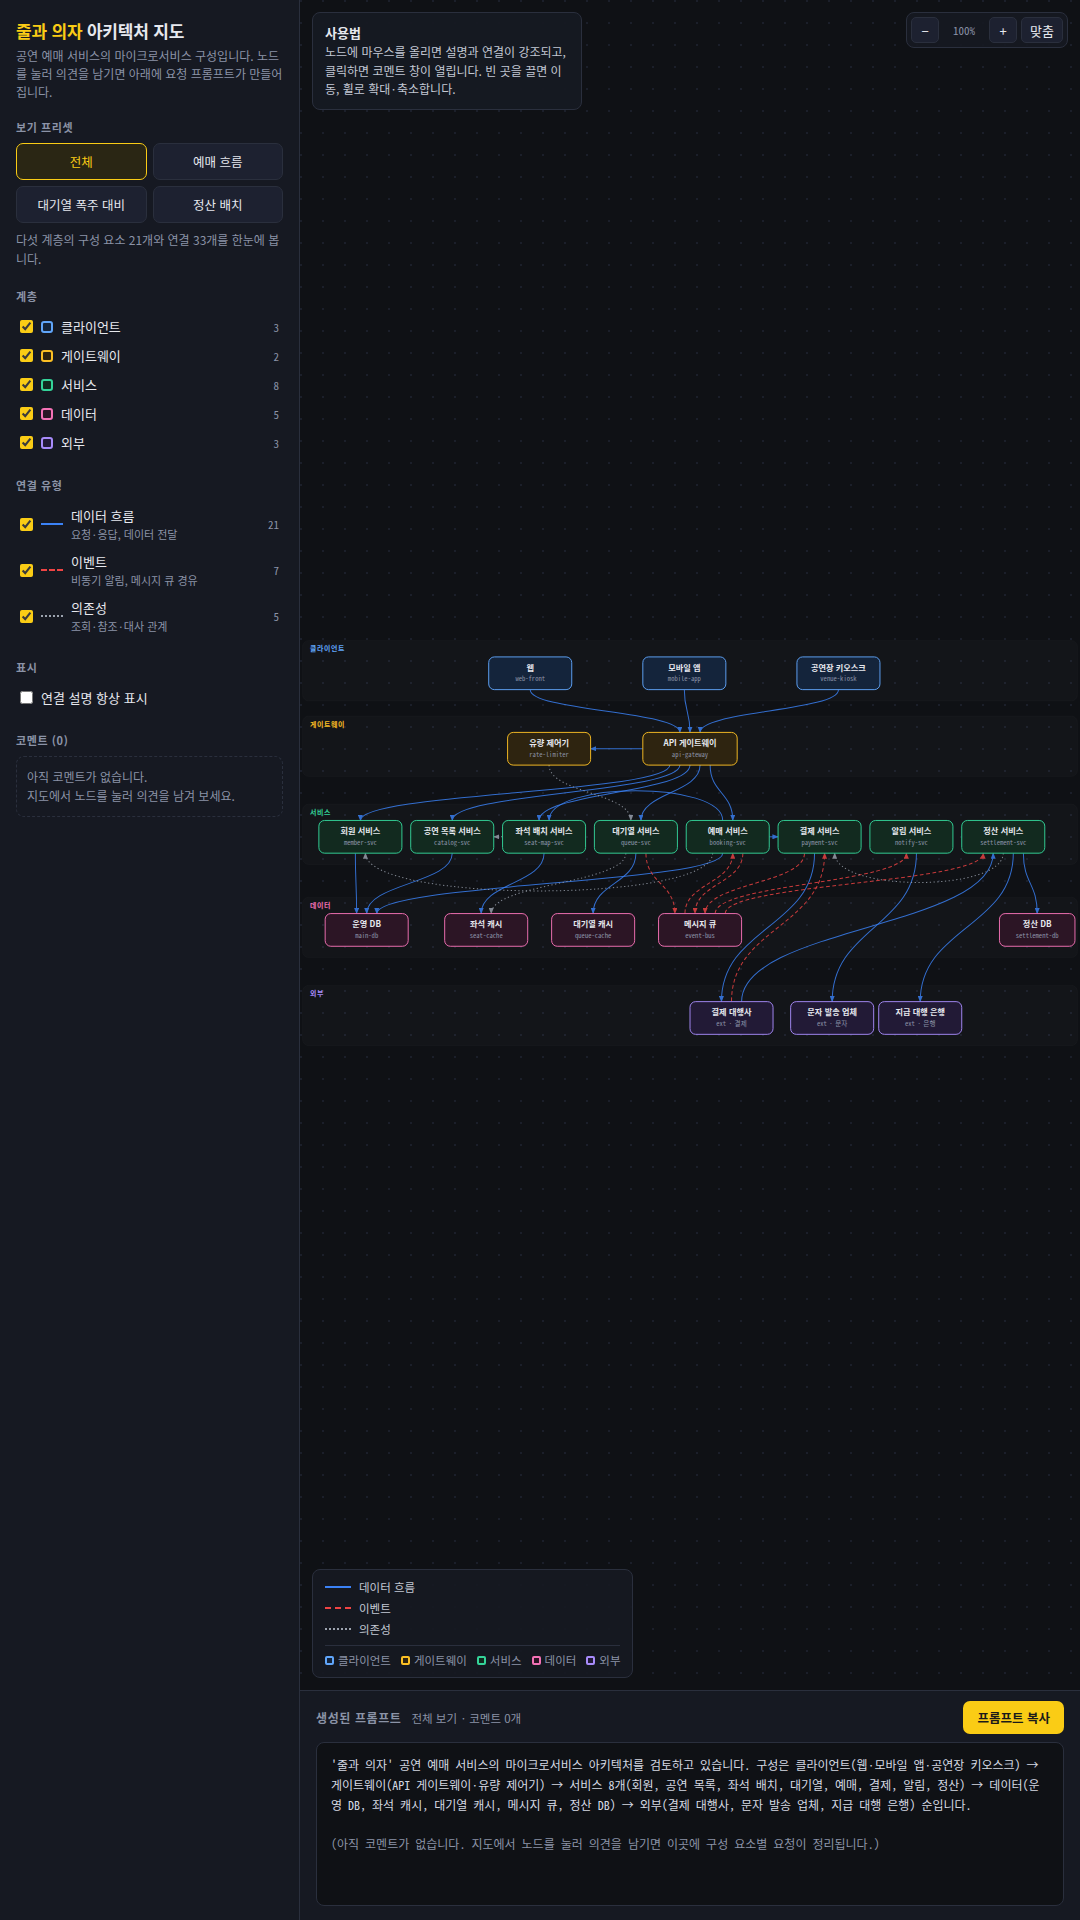
Task: Disable the 의존성 connection type
Action: coord(27,616)
